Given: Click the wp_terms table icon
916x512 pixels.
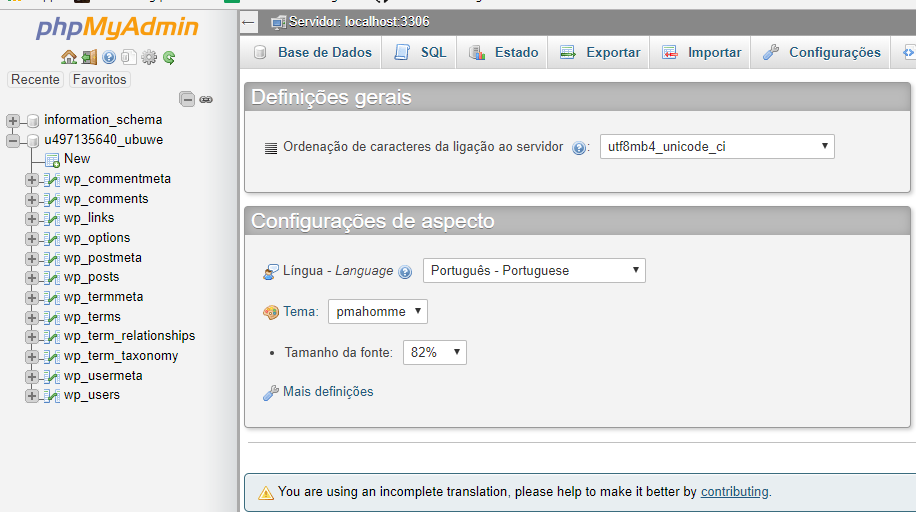Looking at the screenshot, I should pyautogui.click(x=52, y=318).
